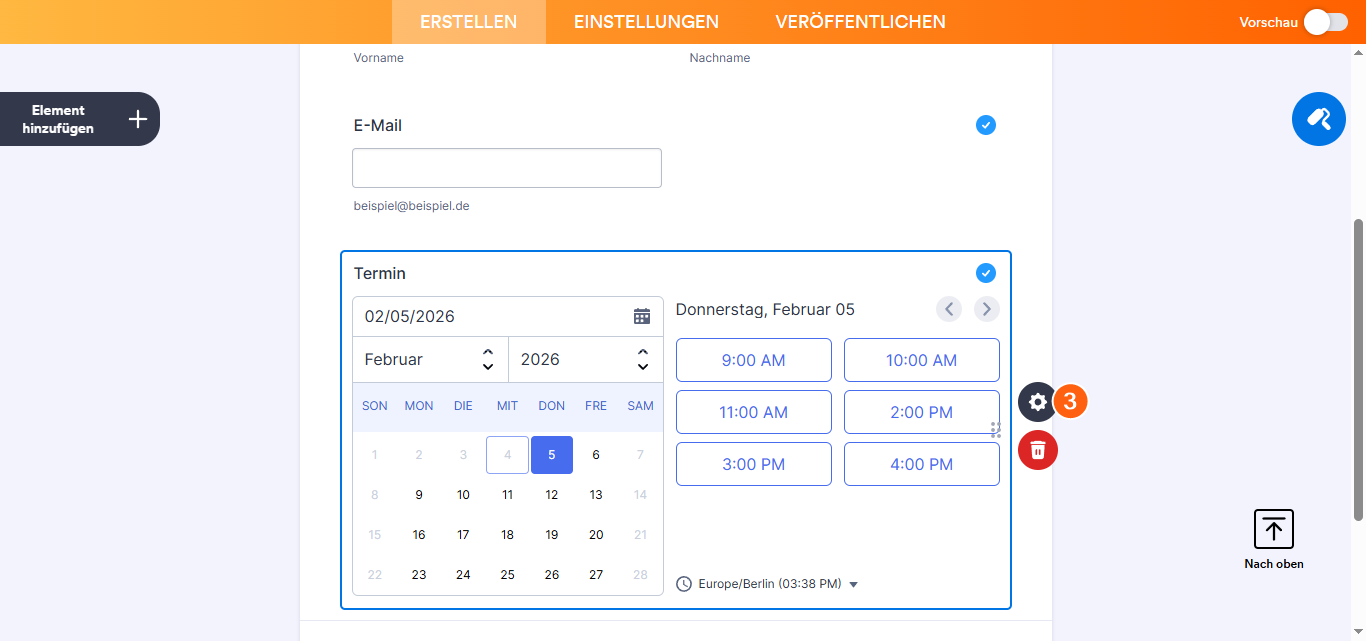Click the drag handle beside the time slots
Image resolution: width=1366 pixels, height=641 pixels.
click(995, 430)
